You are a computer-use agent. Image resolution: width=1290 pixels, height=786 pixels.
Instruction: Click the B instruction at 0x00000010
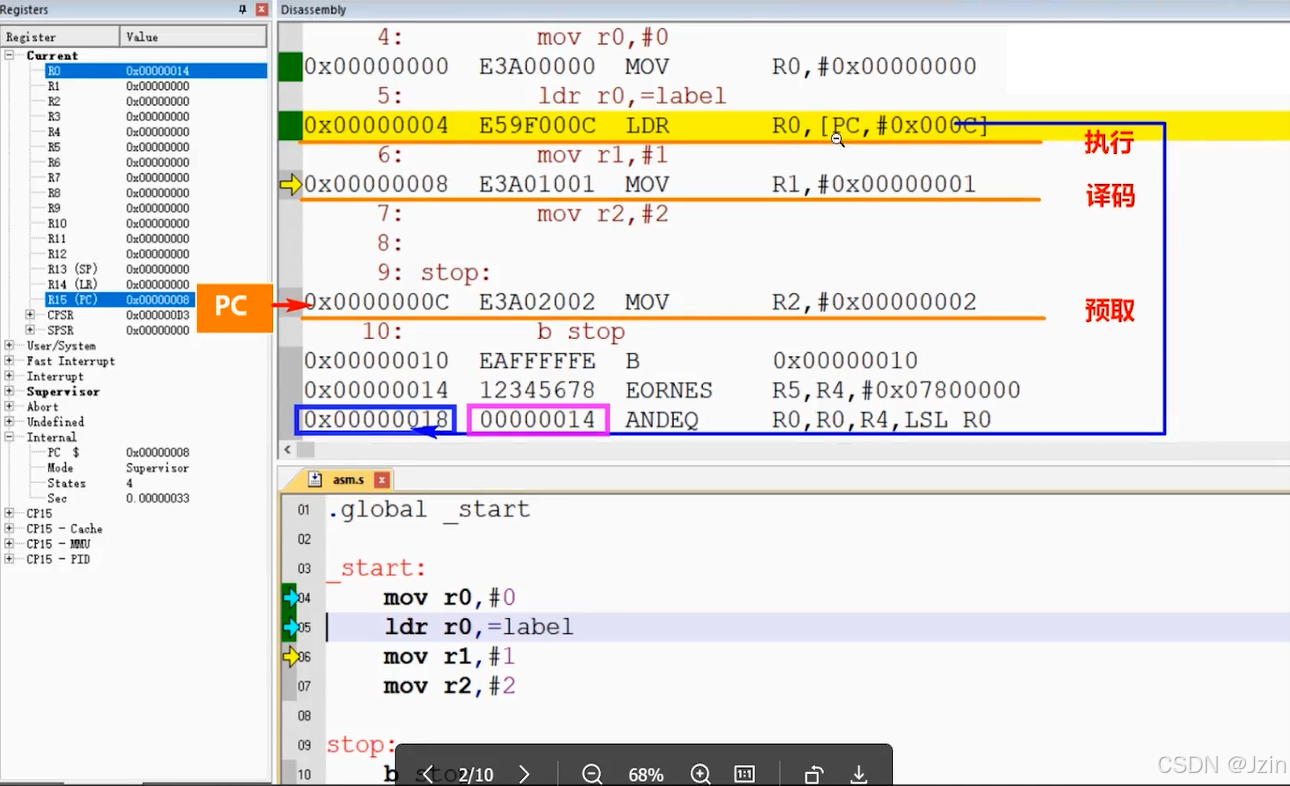[x=611, y=361]
